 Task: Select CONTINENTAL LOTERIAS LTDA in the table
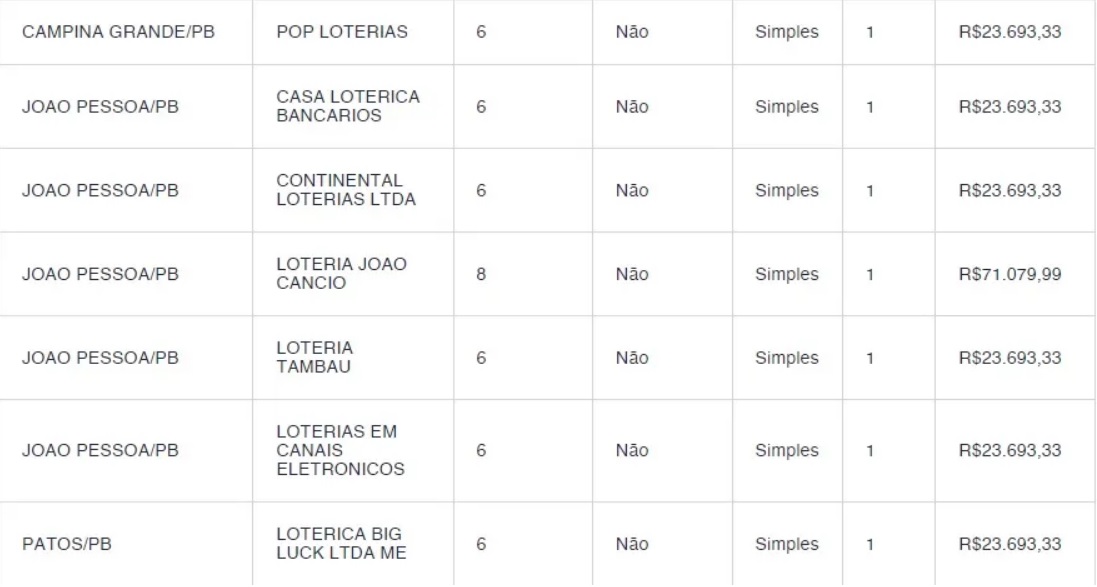click(346, 190)
